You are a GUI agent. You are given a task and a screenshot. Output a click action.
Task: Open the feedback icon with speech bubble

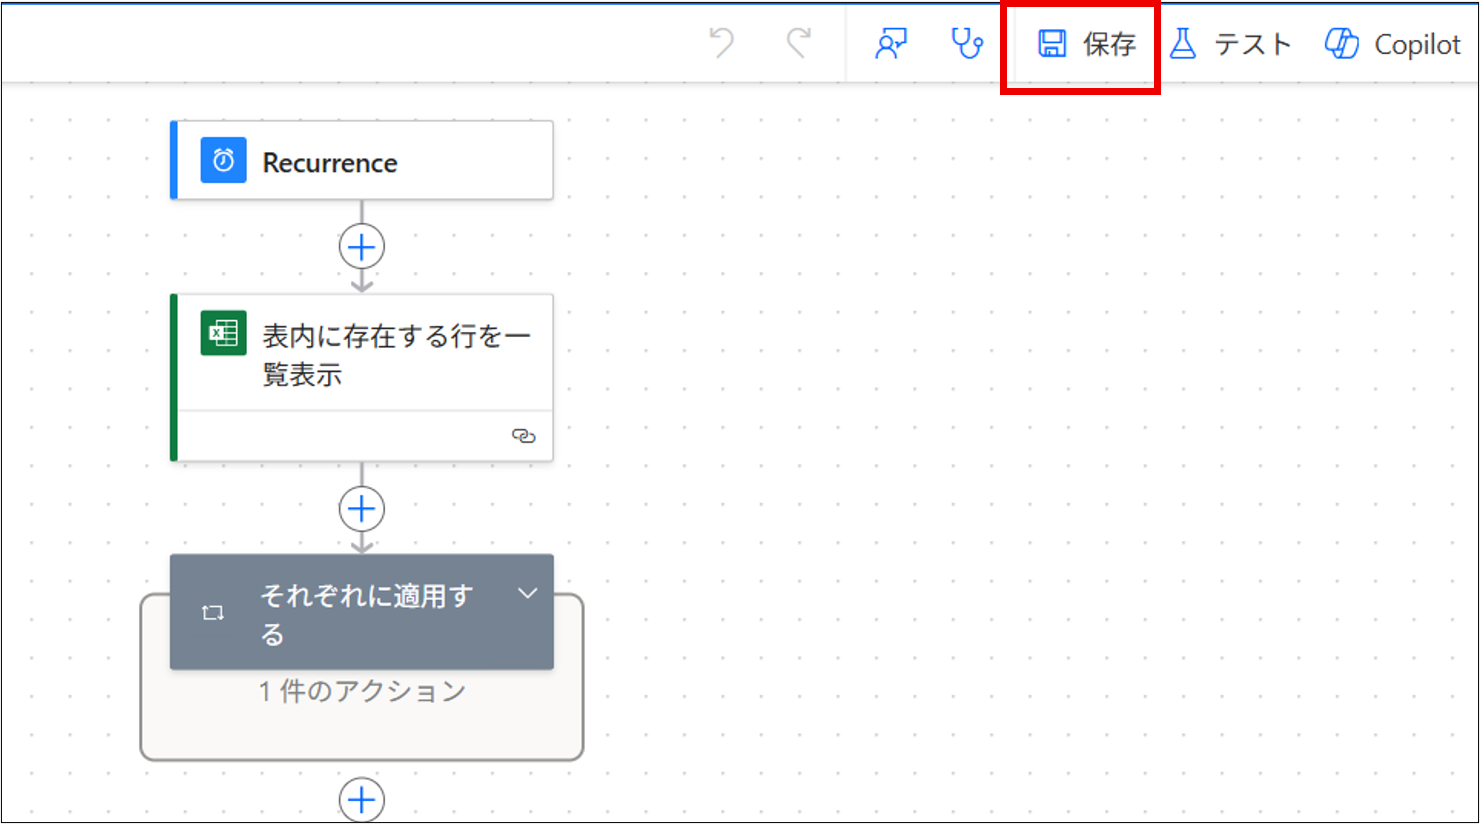(x=890, y=43)
